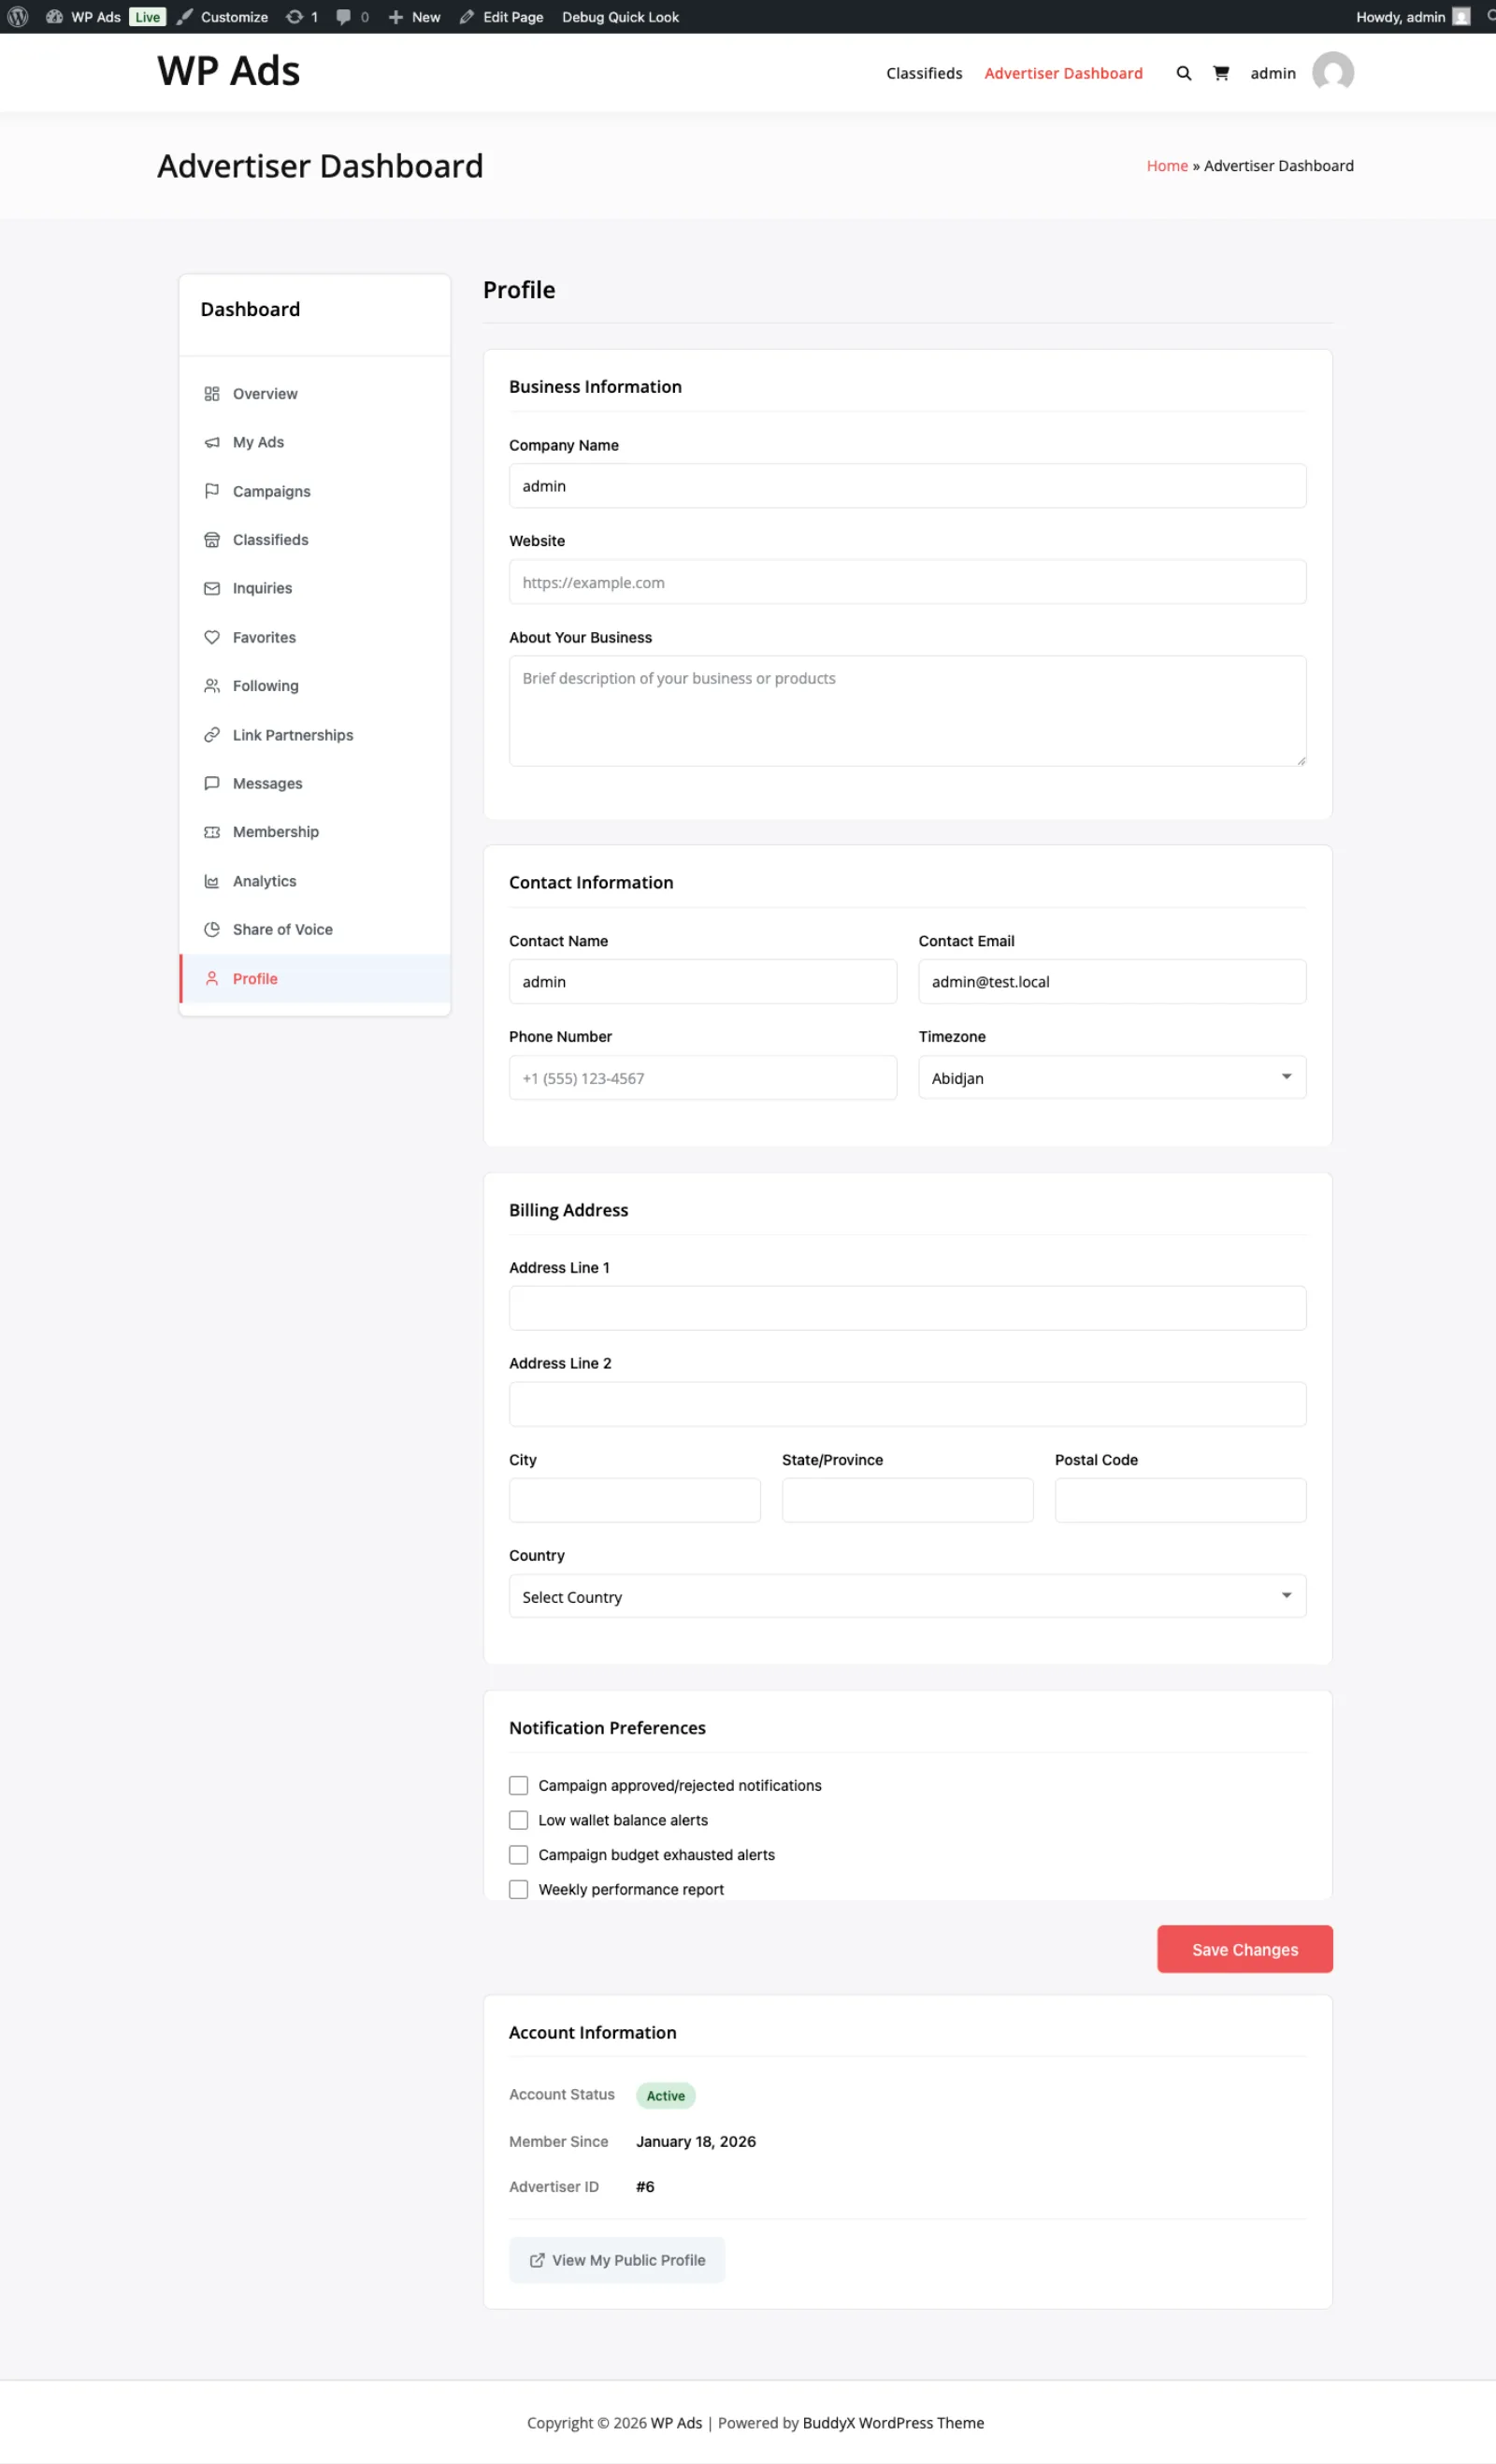Image resolution: width=1496 pixels, height=2464 pixels.
Task: Click the Following people icon
Action: point(212,686)
